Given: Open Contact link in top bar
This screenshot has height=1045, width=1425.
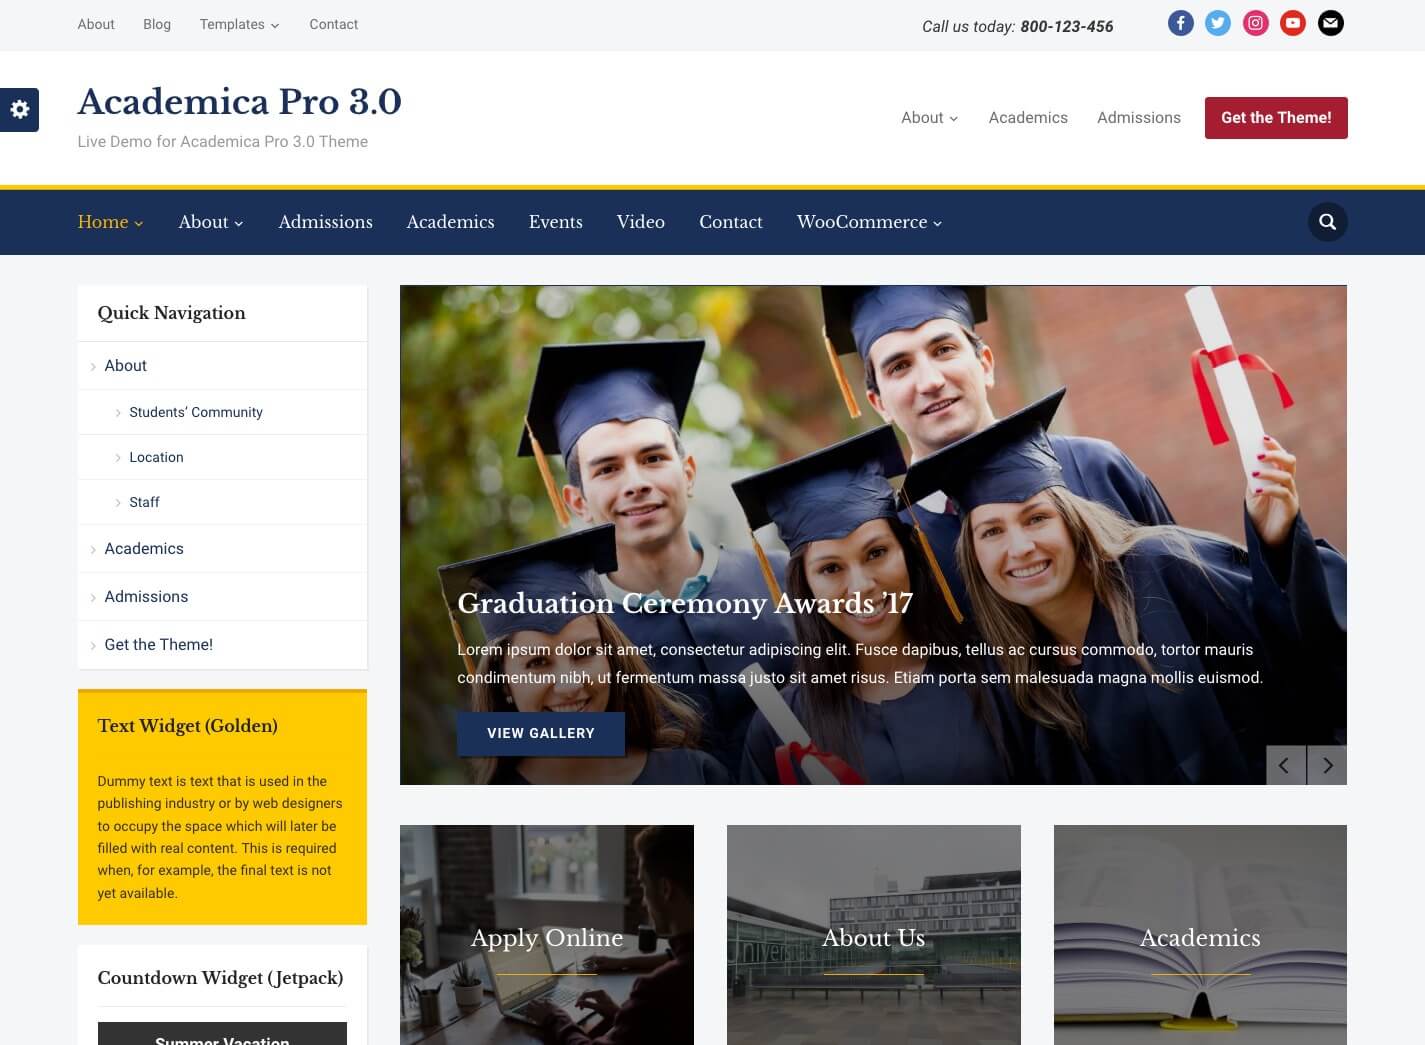Looking at the screenshot, I should [x=333, y=24].
